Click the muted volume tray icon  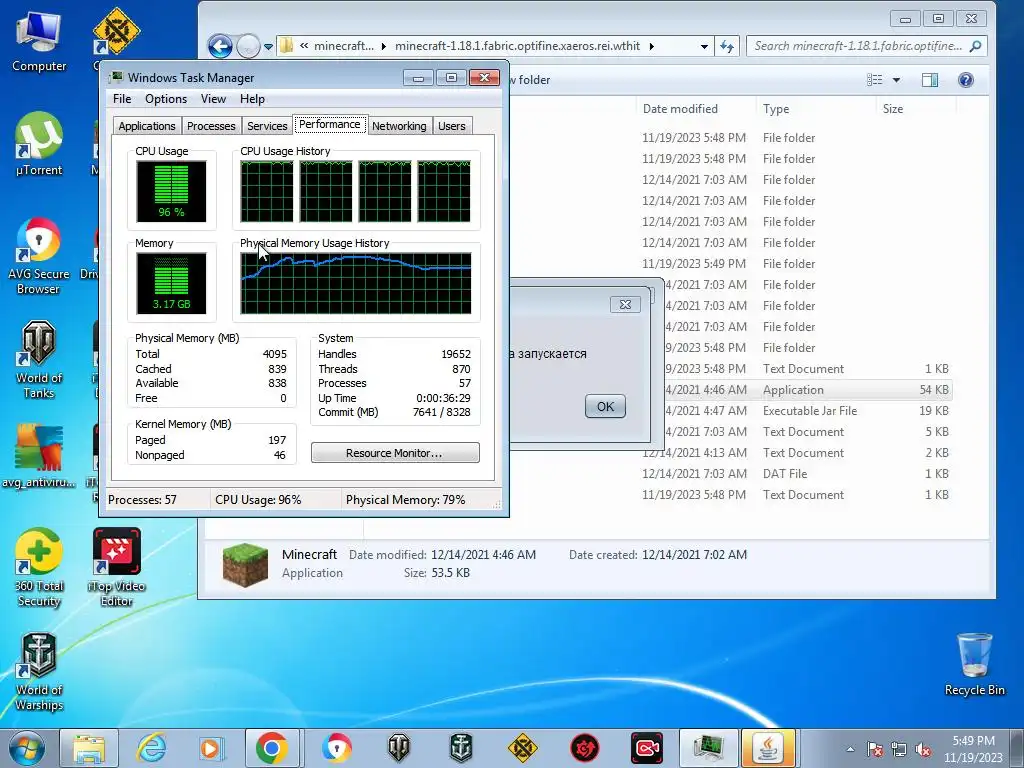click(x=923, y=750)
